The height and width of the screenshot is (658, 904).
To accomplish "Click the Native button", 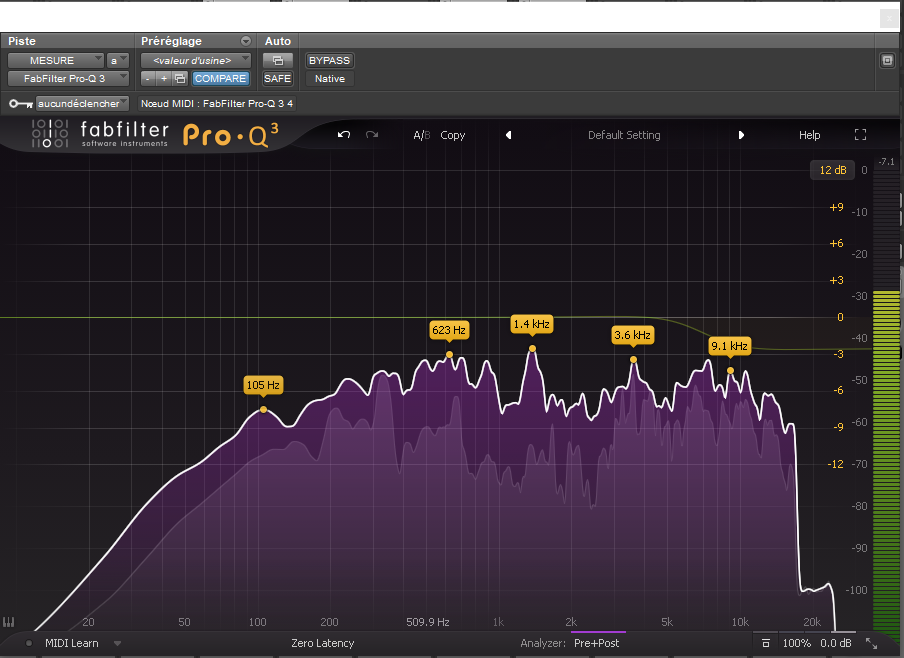I will (330, 78).
